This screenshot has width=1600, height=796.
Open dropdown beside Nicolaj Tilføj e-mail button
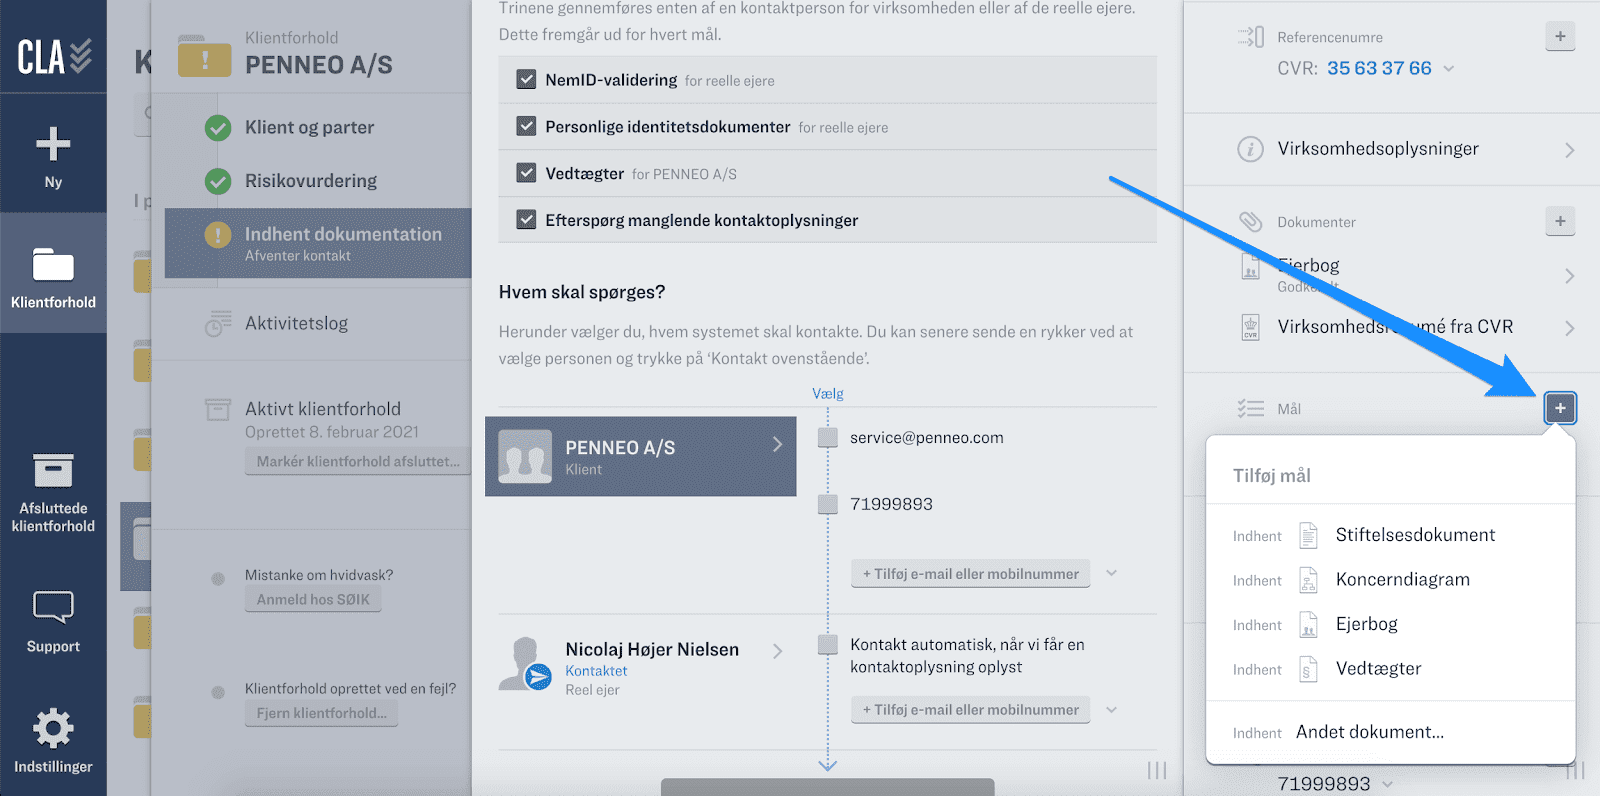(x=1111, y=710)
